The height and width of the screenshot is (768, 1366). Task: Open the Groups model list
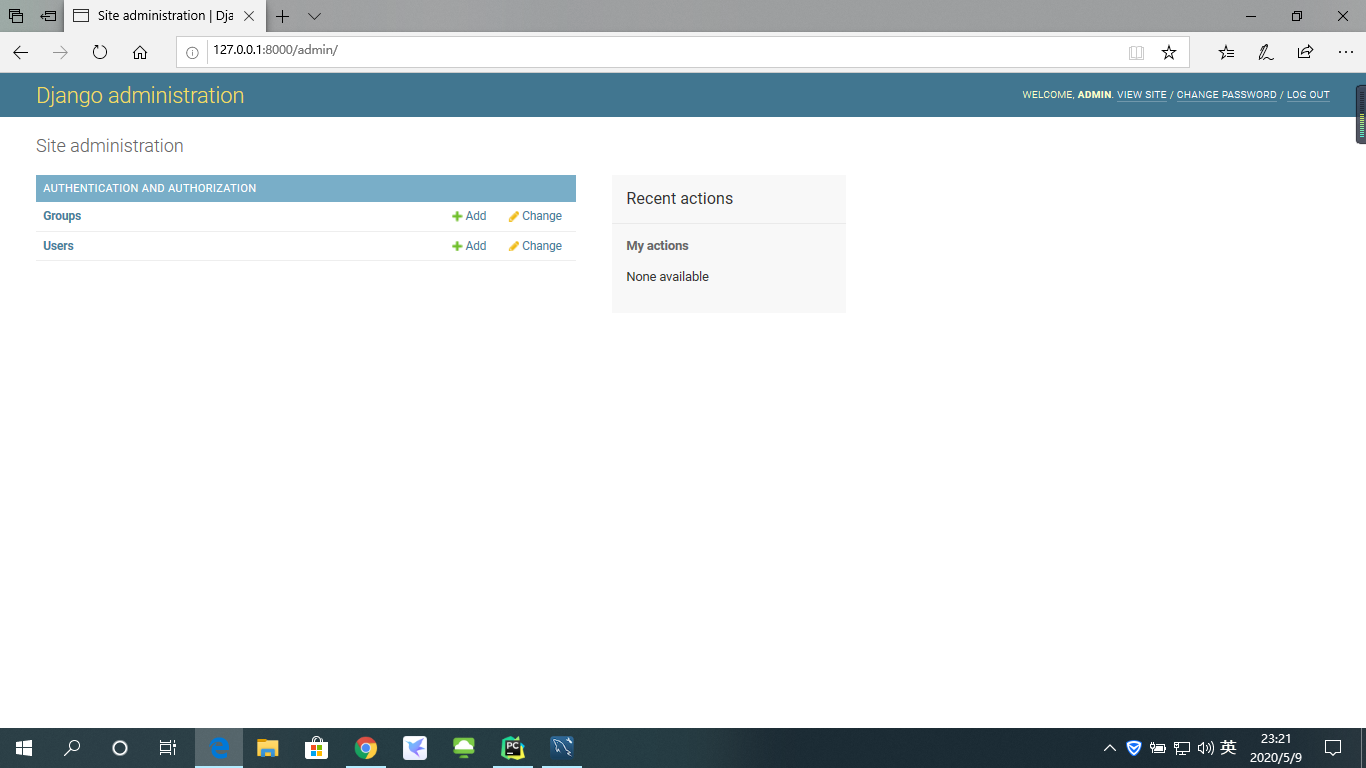pyautogui.click(x=62, y=216)
